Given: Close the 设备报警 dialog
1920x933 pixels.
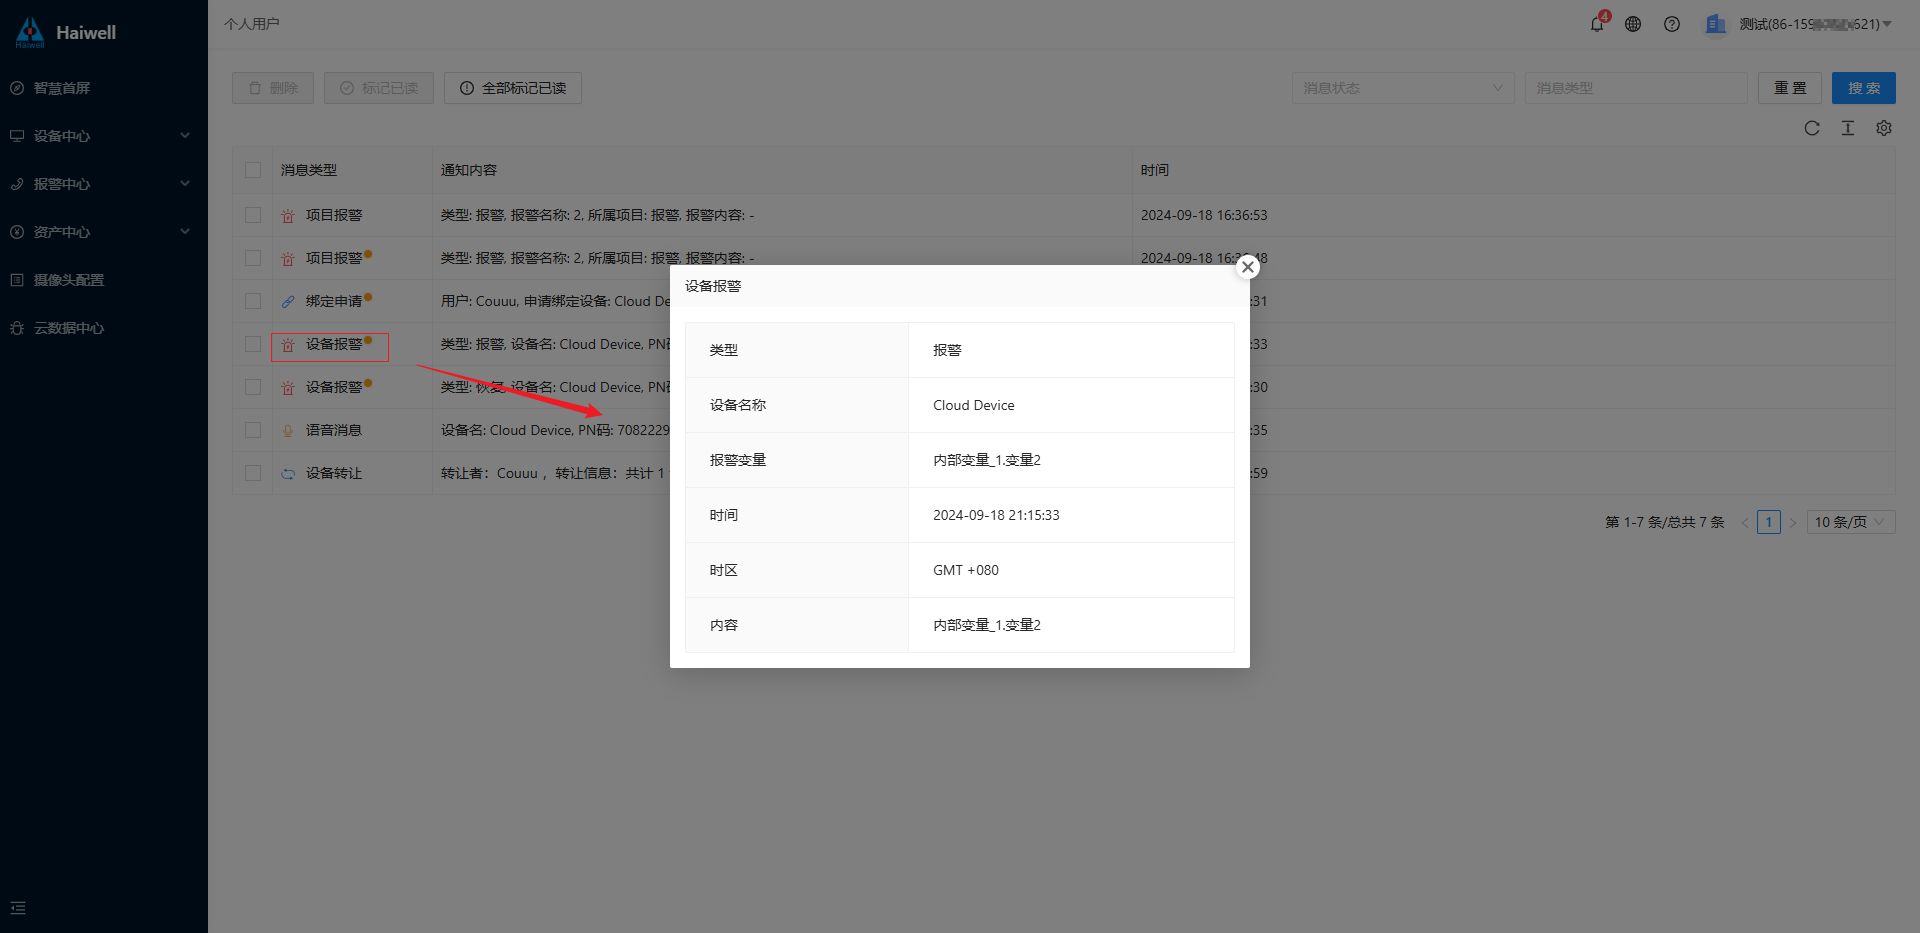Looking at the screenshot, I should coord(1248,267).
